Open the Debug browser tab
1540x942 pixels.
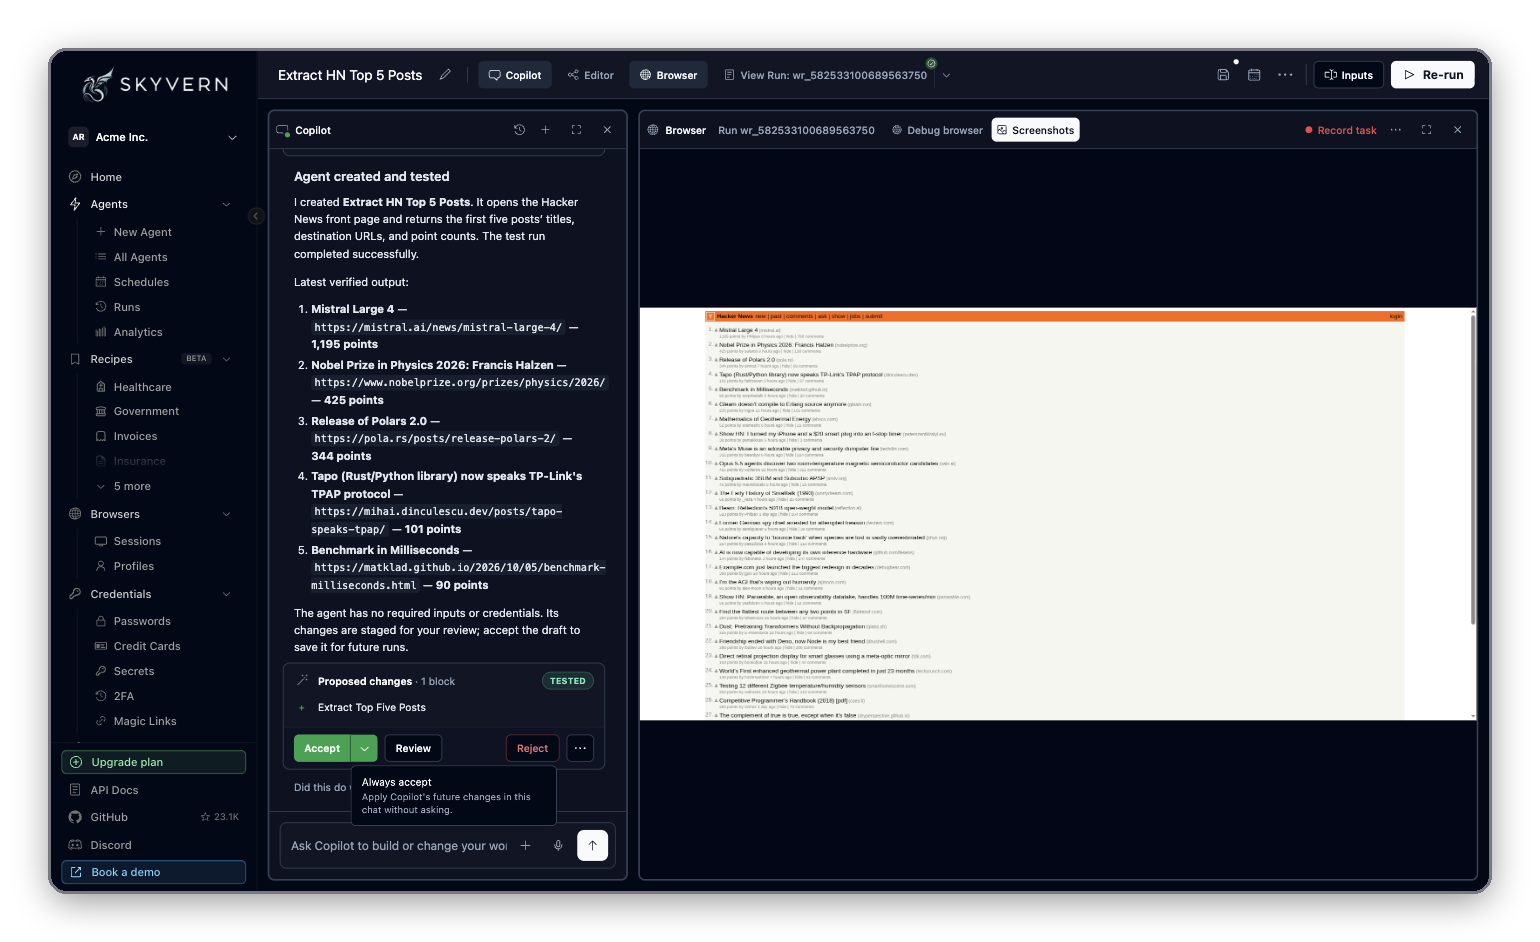point(937,130)
